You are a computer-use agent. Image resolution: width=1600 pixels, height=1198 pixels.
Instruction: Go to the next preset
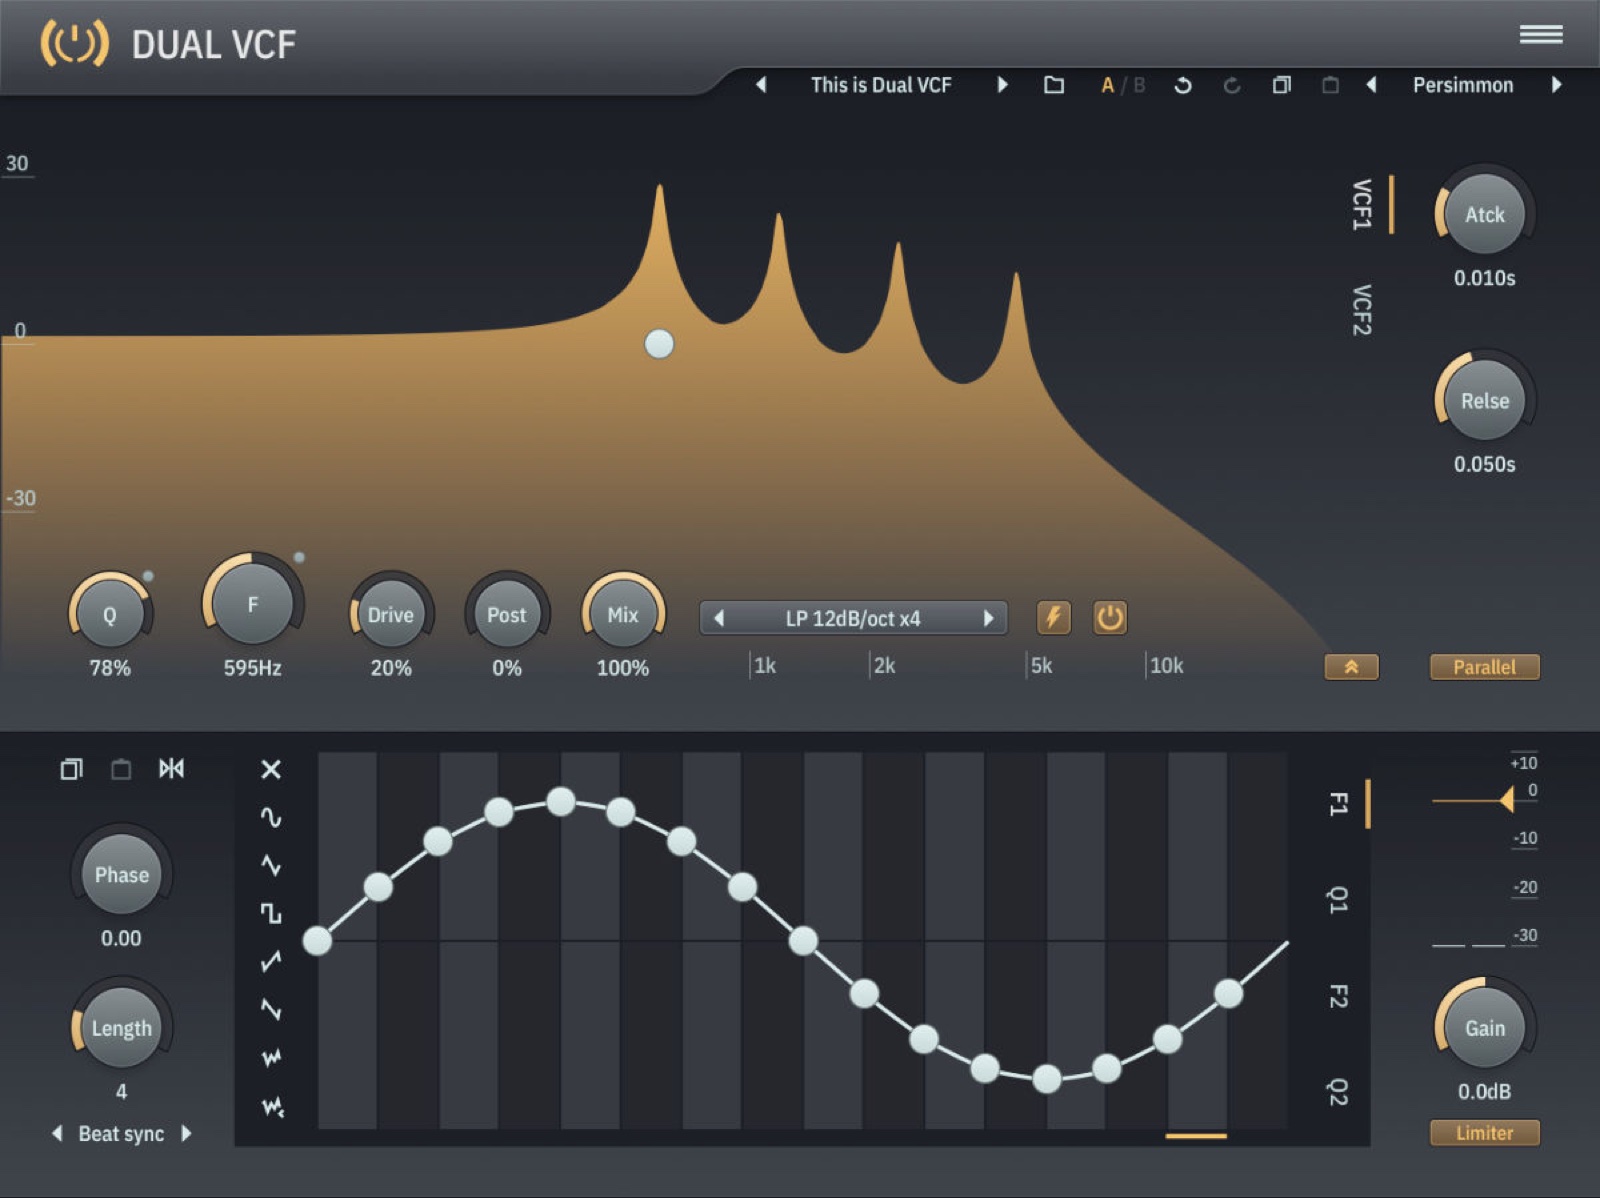click(1002, 85)
